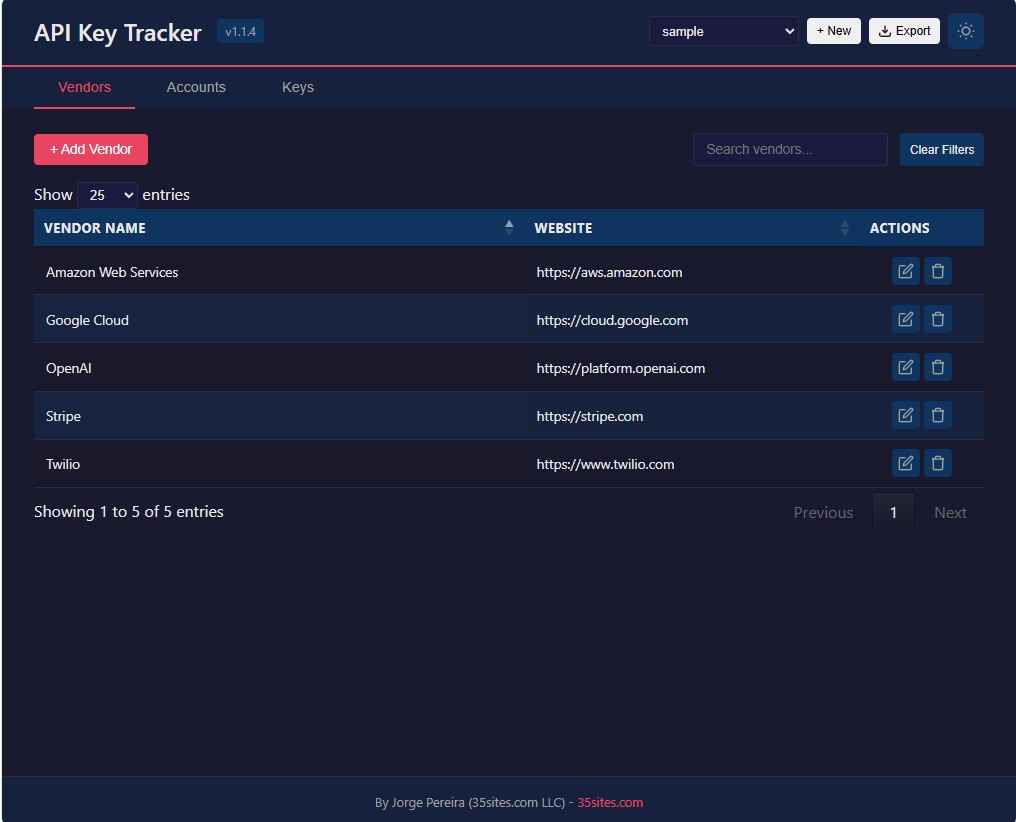
Task: Go to Previous page
Action: click(x=823, y=512)
